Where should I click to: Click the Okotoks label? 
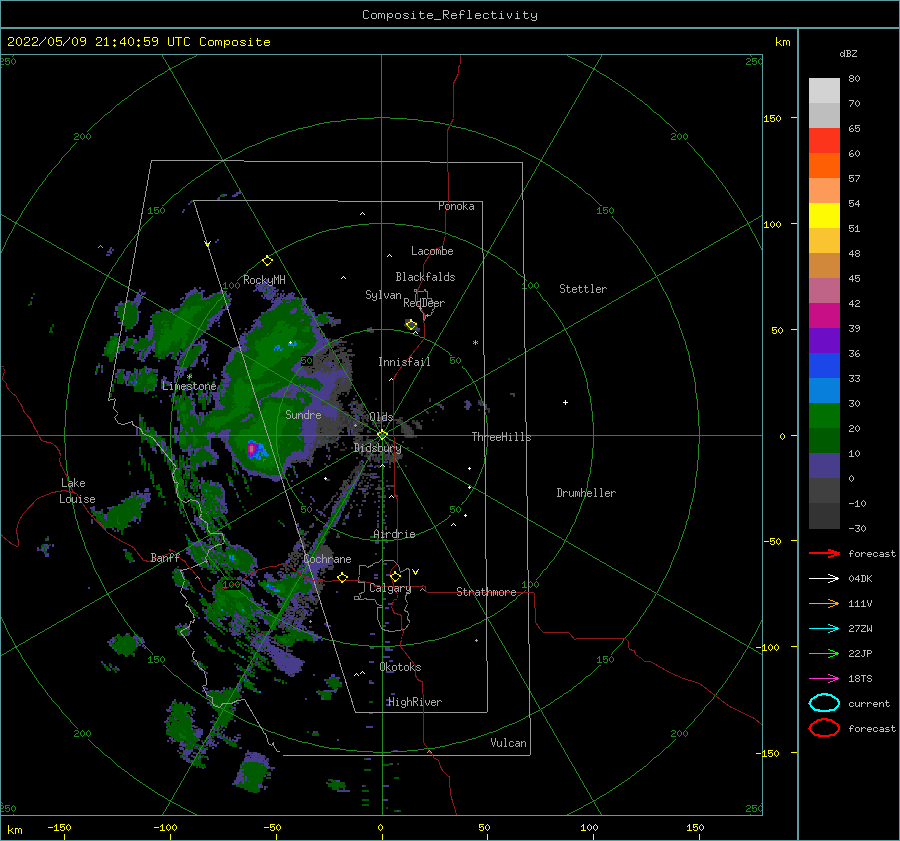point(400,667)
